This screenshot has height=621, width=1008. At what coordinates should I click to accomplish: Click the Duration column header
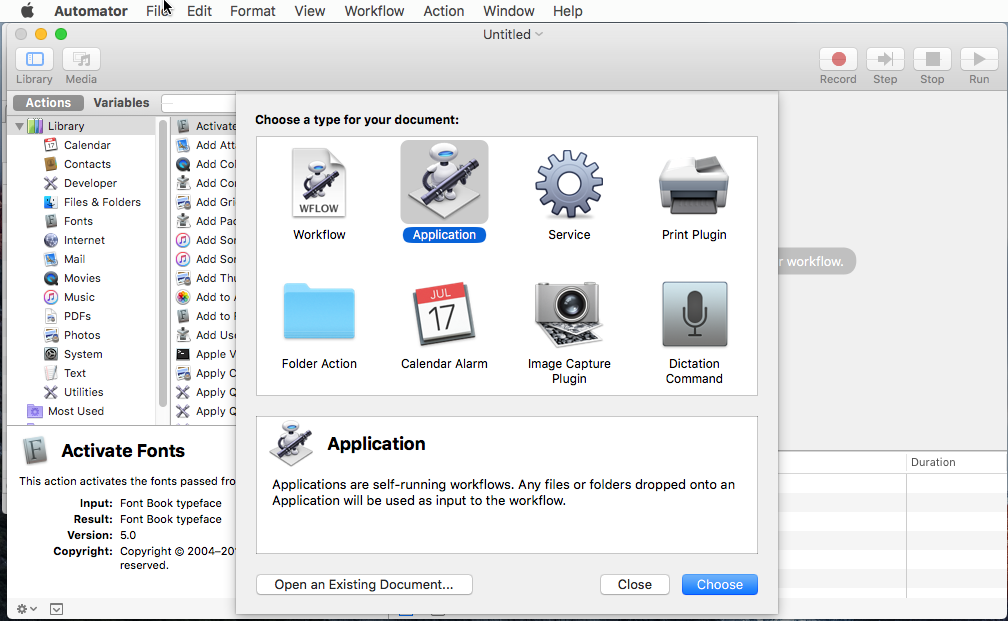click(x=956, y=462)
